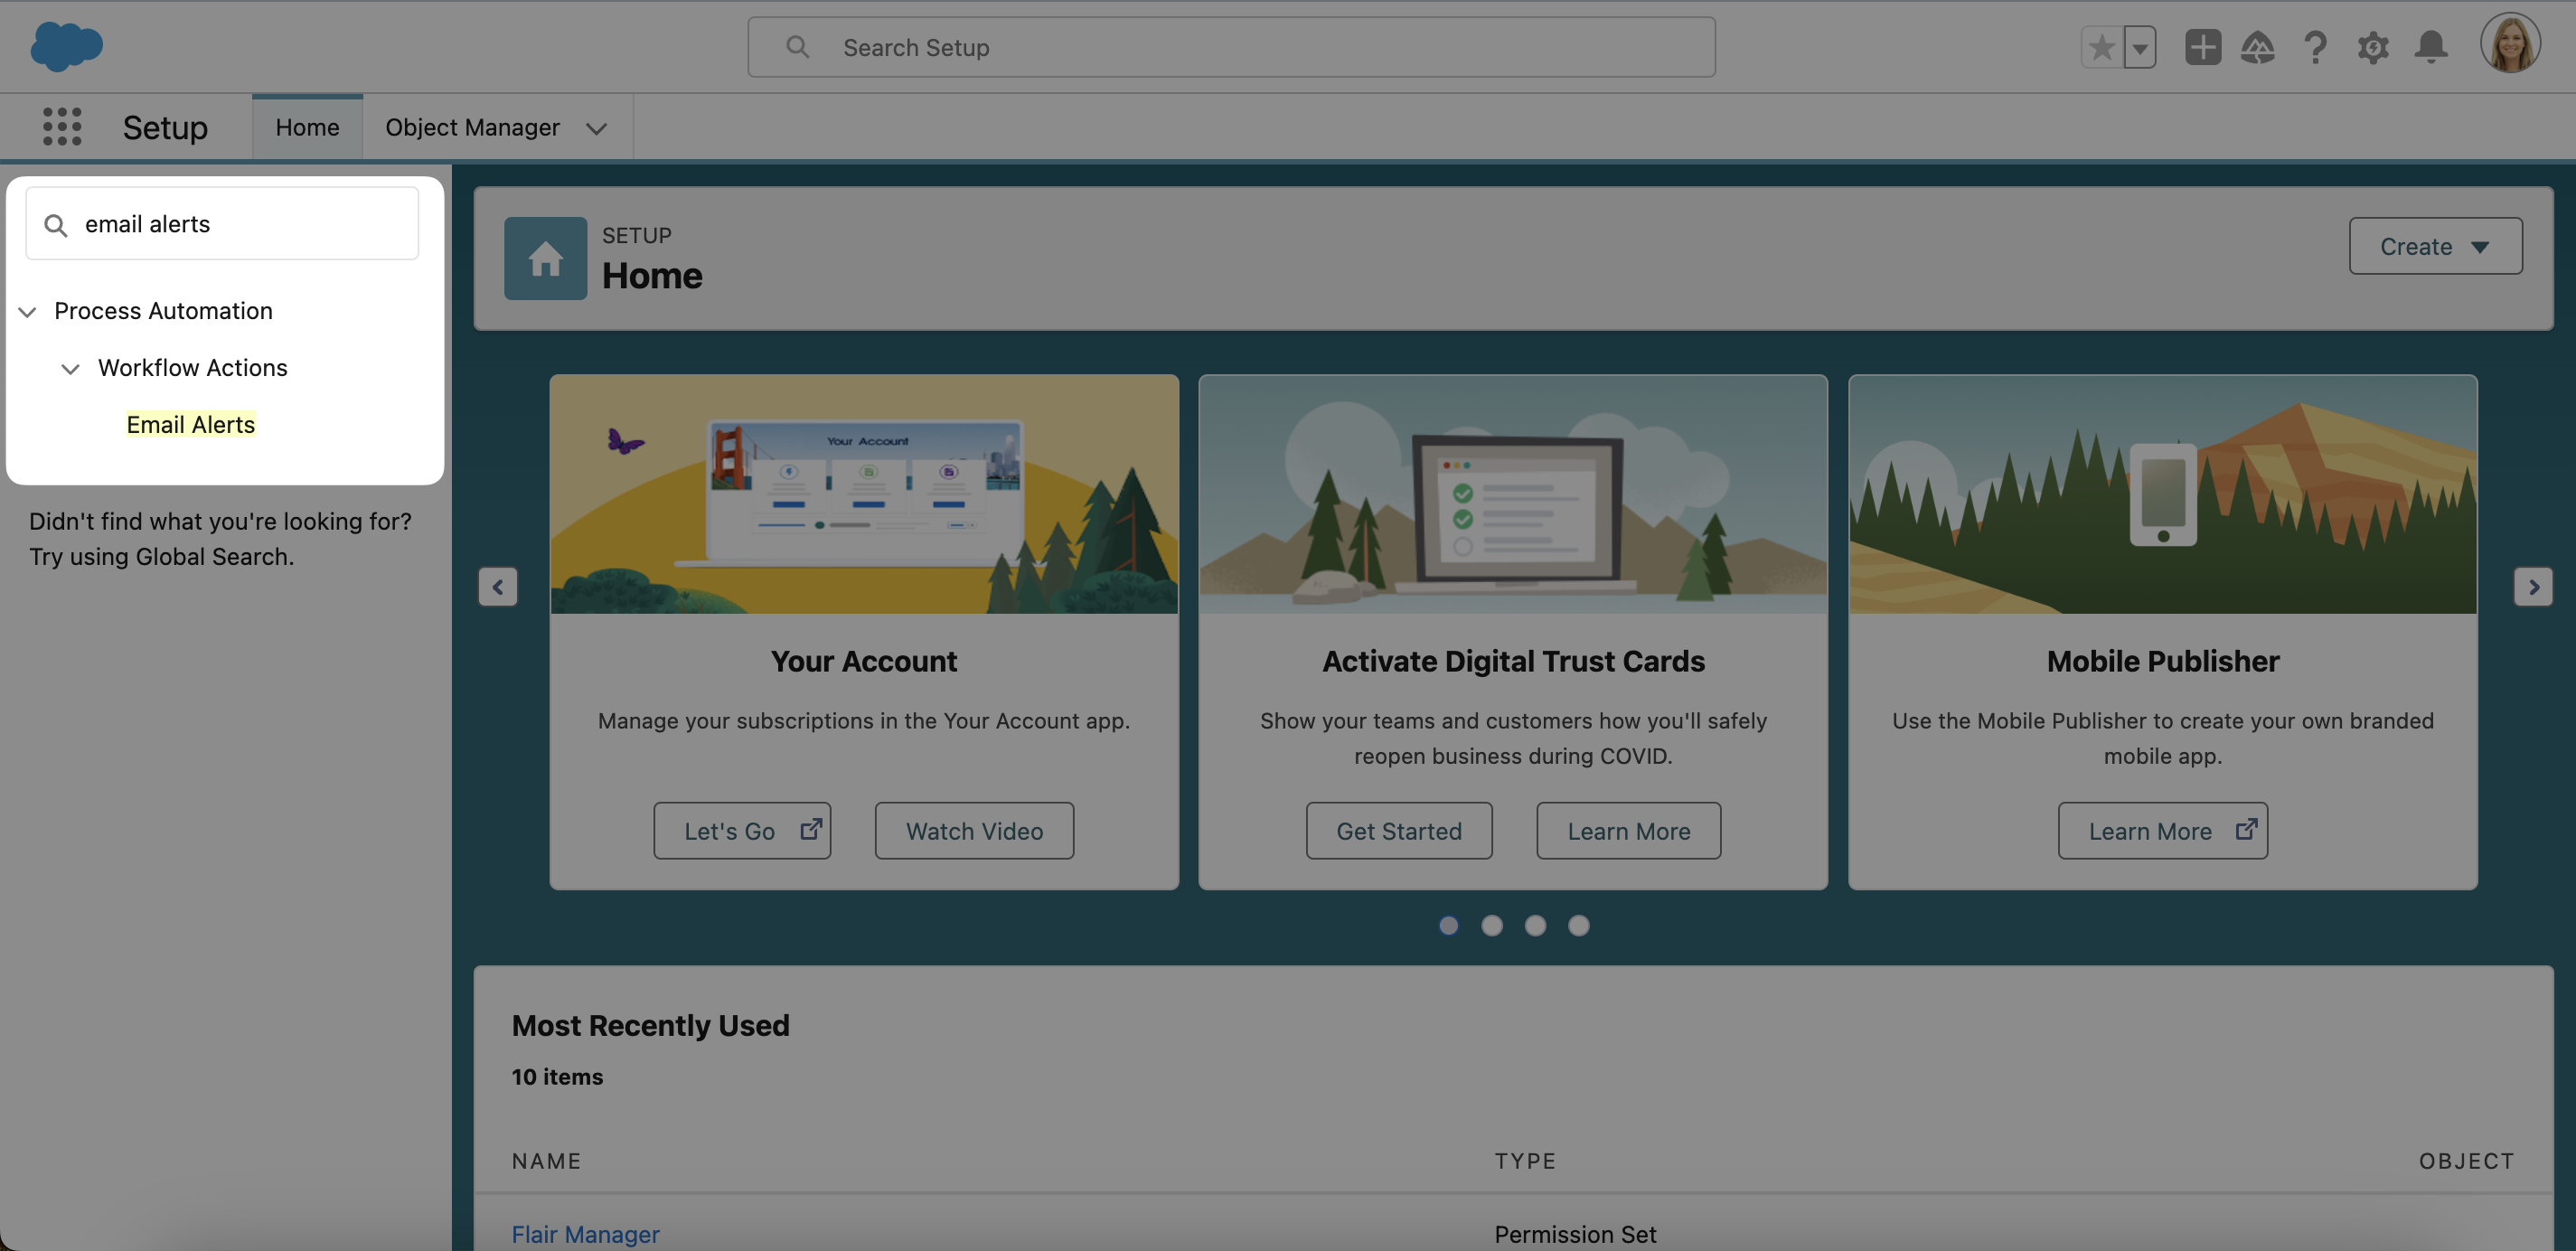Collapse the Workflow Actions node

click(70, 369)
